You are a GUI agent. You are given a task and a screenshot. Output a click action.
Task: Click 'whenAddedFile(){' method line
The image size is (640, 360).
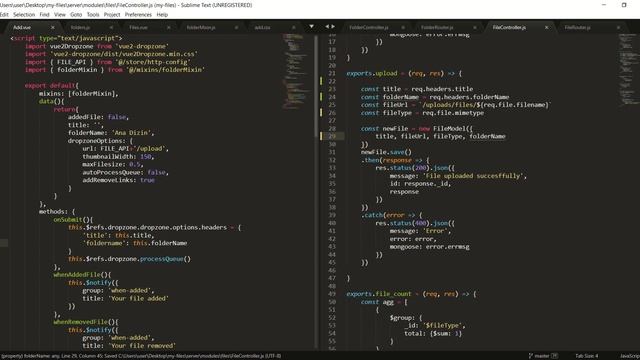(82, 275)
